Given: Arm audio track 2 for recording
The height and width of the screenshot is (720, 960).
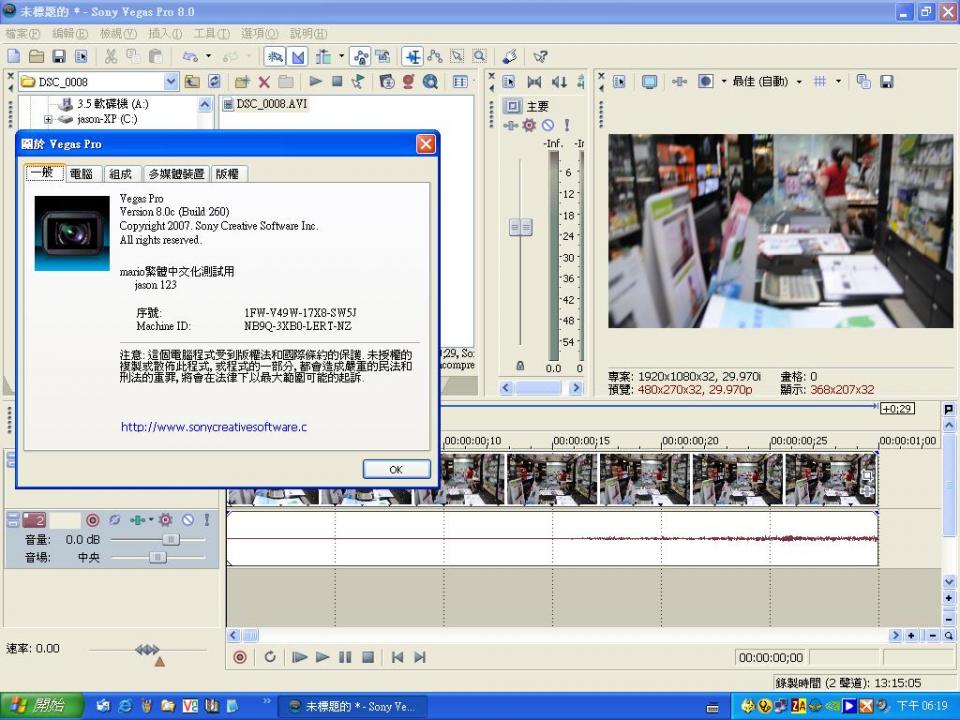Looking at the screenshot, I should point(92,520).
